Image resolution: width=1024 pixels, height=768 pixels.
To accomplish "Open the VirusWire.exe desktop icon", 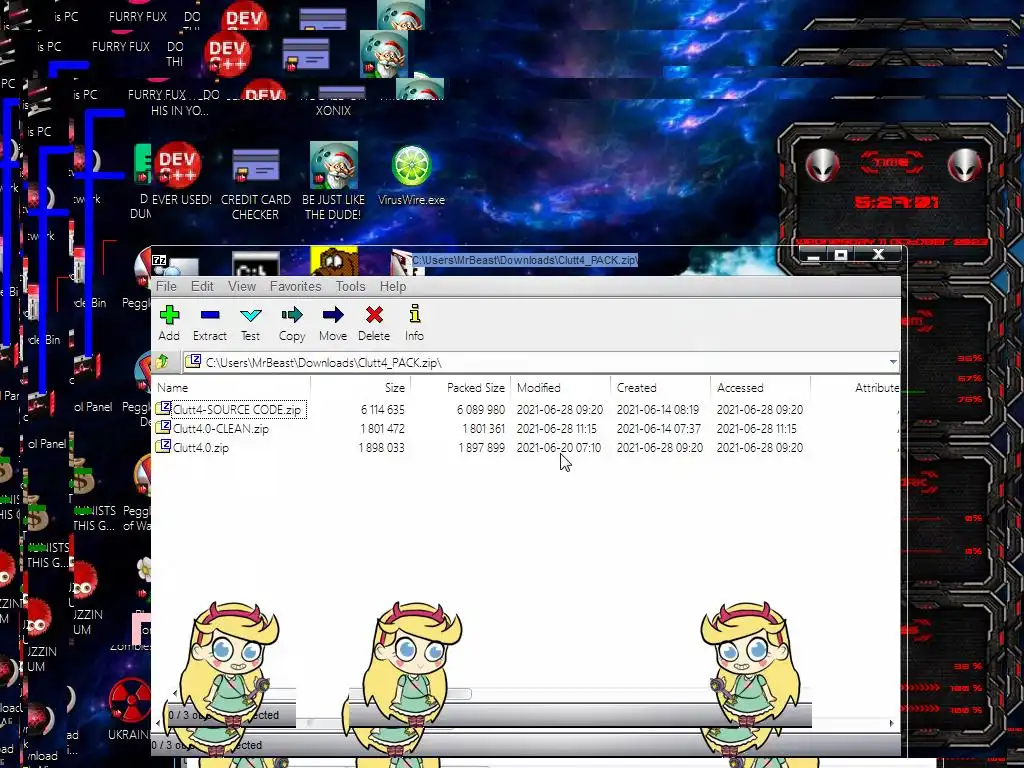I will [411, 174].
